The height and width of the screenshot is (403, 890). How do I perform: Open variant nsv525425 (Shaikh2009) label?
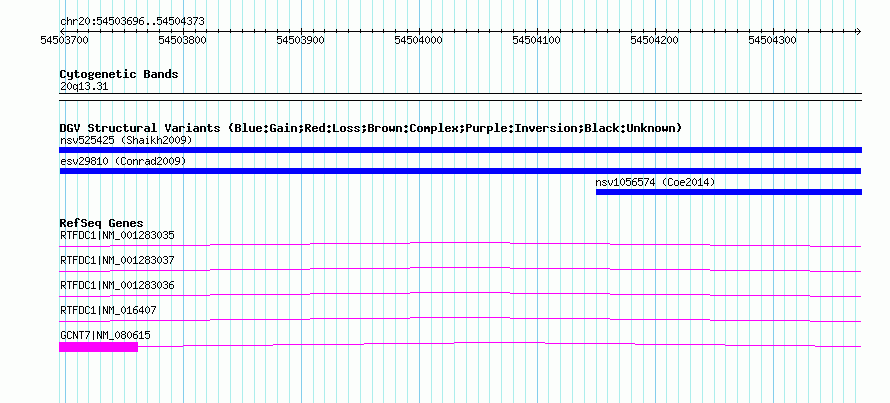click(126, 140)
